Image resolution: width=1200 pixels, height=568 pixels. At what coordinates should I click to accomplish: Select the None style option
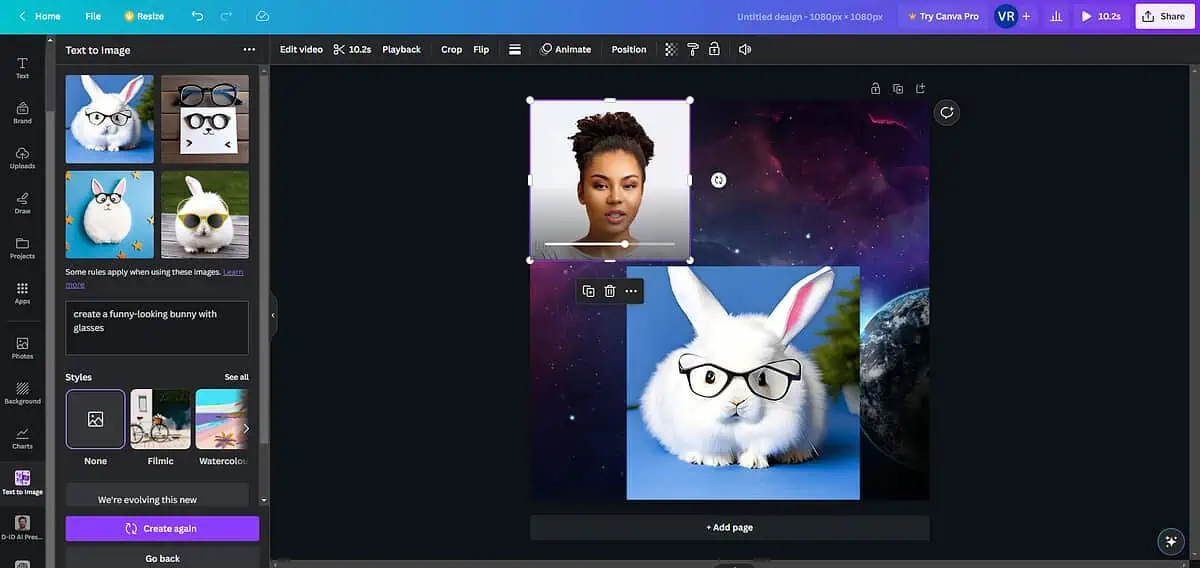pyautogui.click(x=95, y=420)
